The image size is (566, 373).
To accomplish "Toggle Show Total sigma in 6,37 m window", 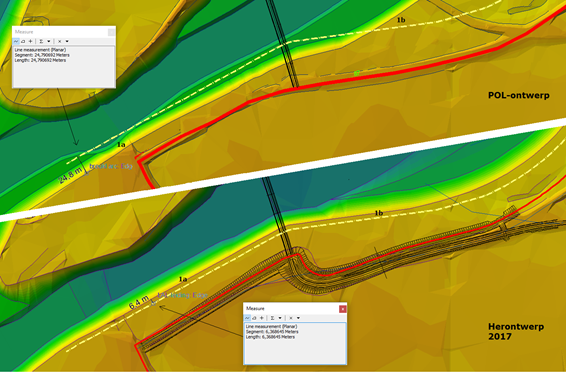I will click(x=273, y=318).
